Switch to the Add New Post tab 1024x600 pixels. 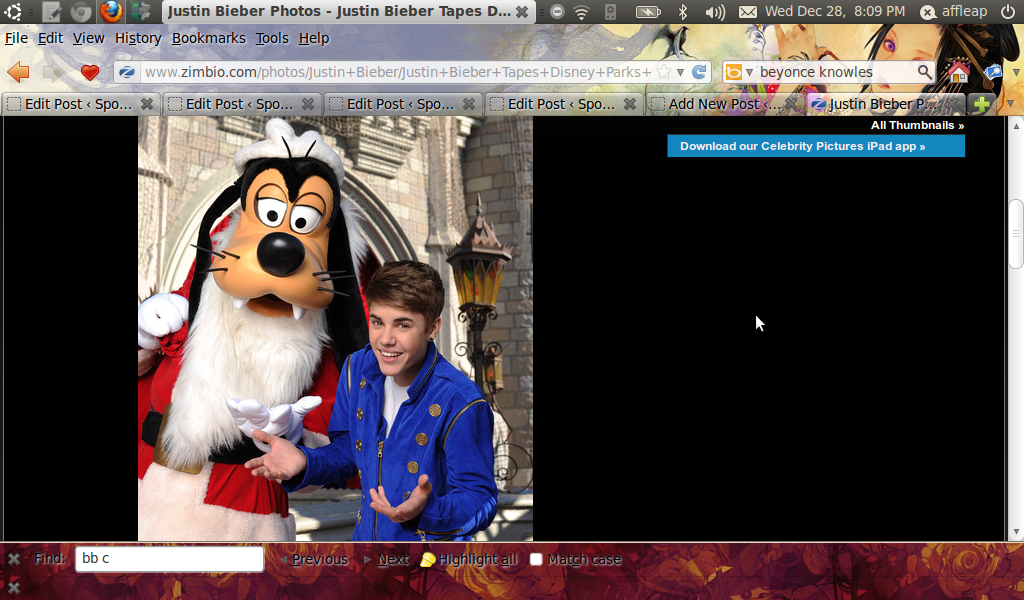pos(724,104)
